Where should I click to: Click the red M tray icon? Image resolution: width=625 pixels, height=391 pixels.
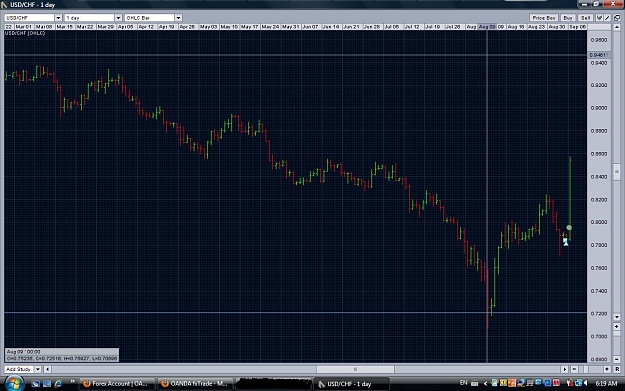[556, 383]
